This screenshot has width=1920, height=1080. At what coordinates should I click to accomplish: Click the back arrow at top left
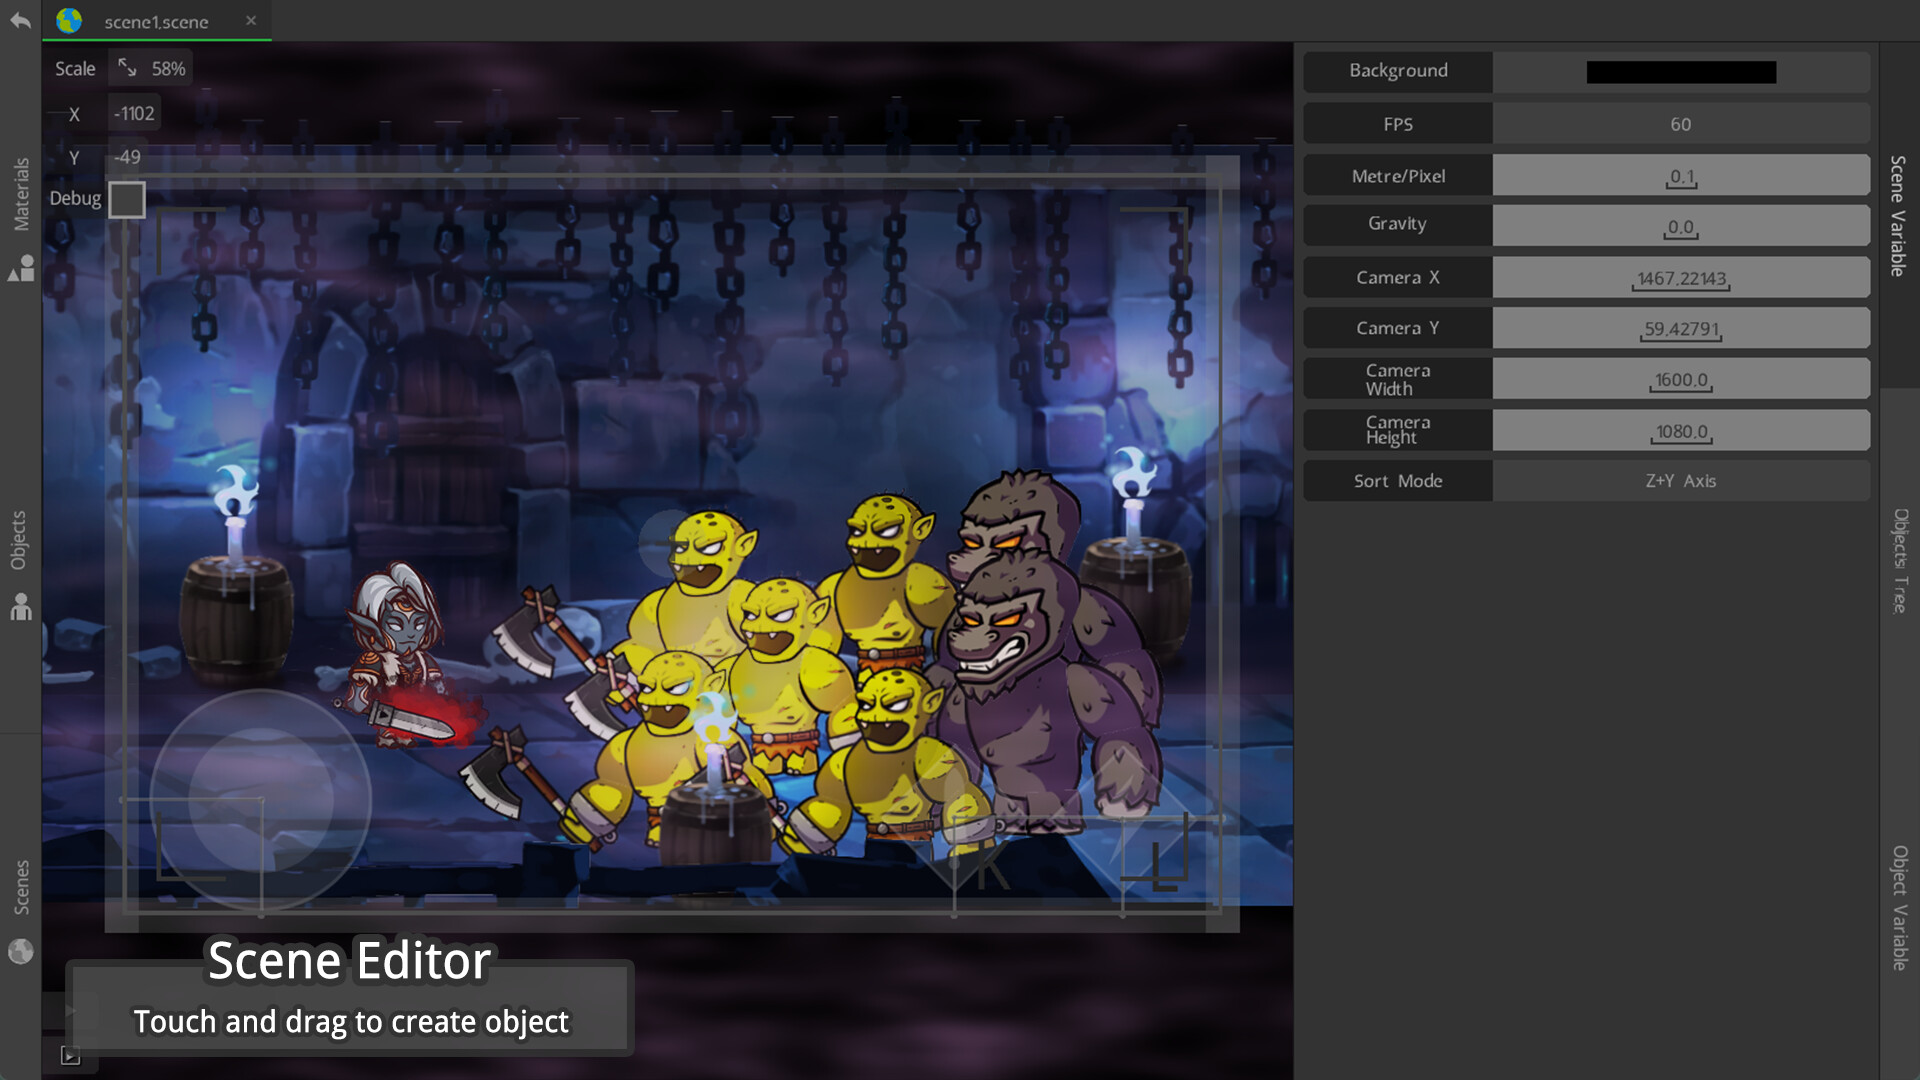(x=20, y=20)
